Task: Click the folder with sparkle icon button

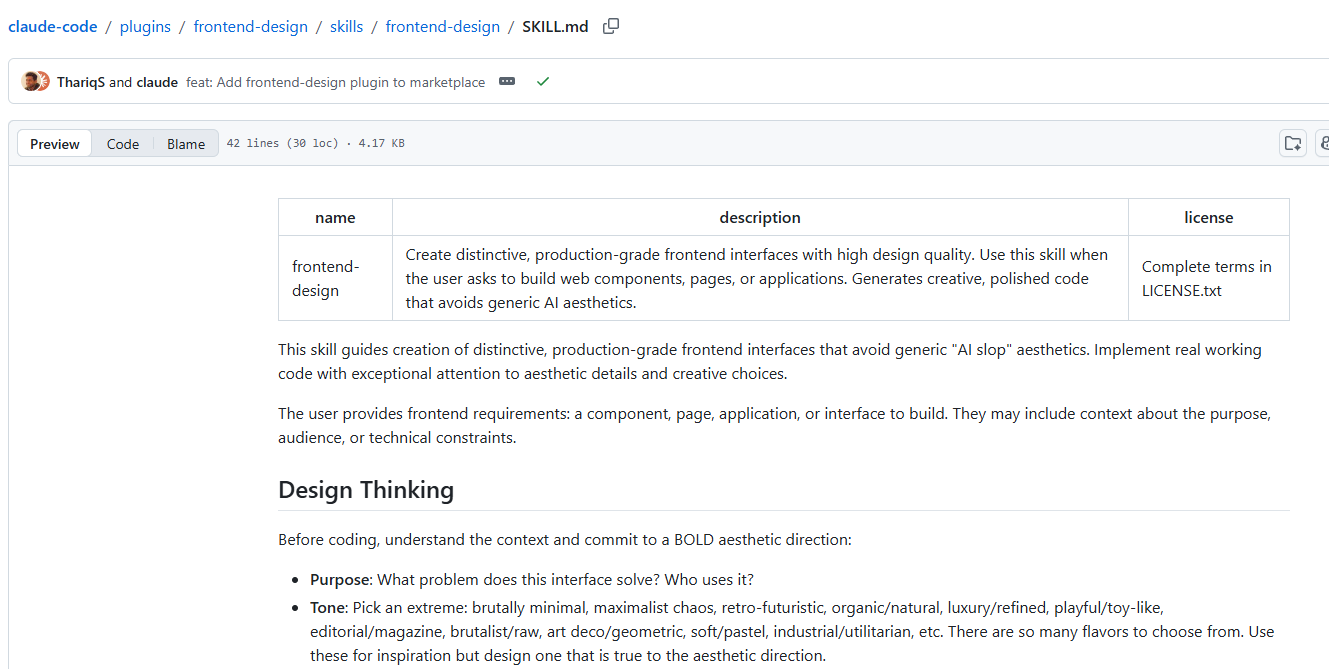Action: coord(1293,143)
